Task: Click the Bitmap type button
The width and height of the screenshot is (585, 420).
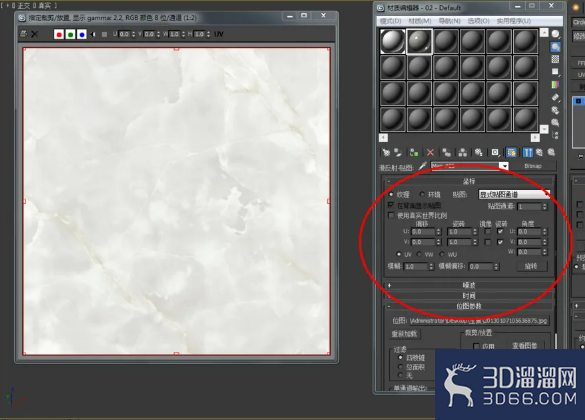Action: (x=533, y=166)
